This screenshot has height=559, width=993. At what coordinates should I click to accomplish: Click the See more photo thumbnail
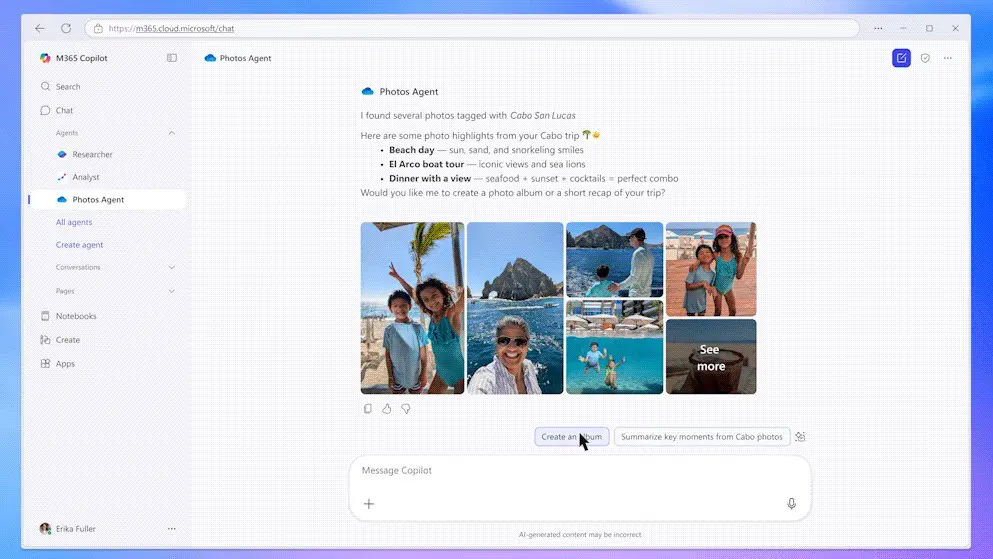pos(710,357)
